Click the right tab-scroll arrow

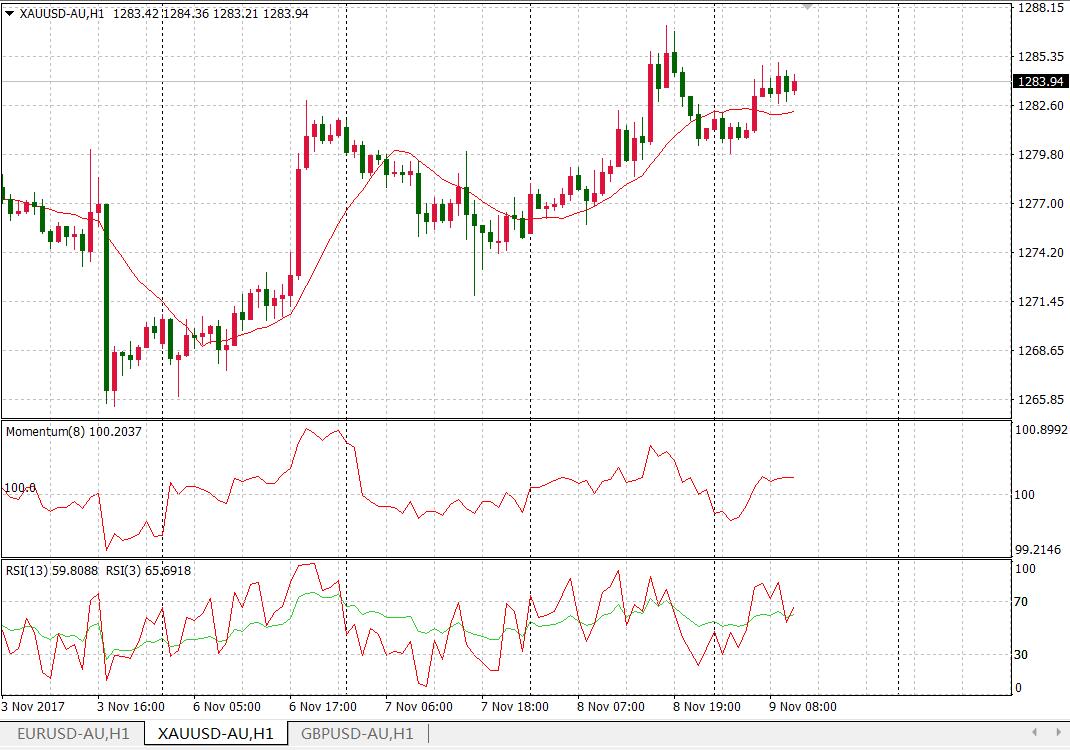click(1058, 732)
